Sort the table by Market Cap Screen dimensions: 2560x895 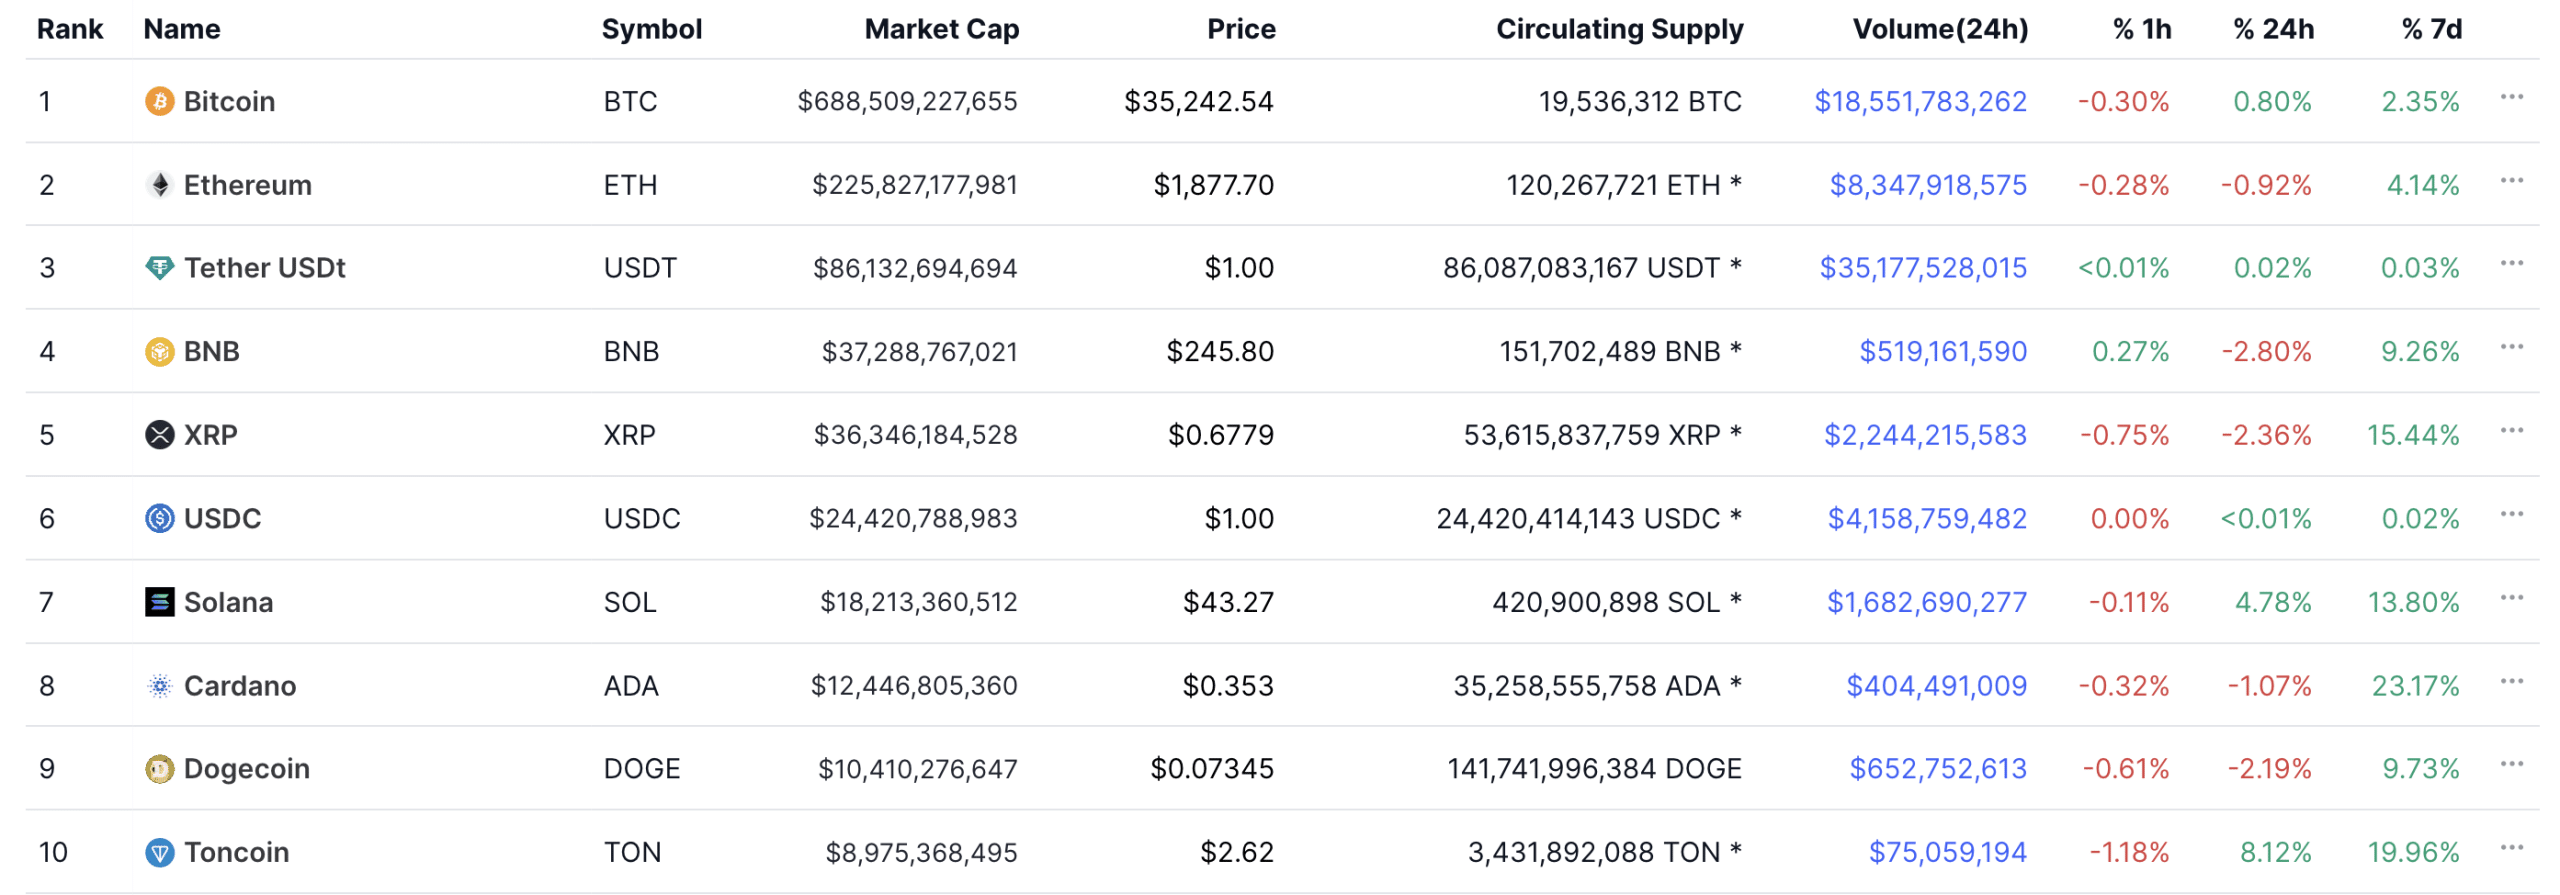click(941, 29)
